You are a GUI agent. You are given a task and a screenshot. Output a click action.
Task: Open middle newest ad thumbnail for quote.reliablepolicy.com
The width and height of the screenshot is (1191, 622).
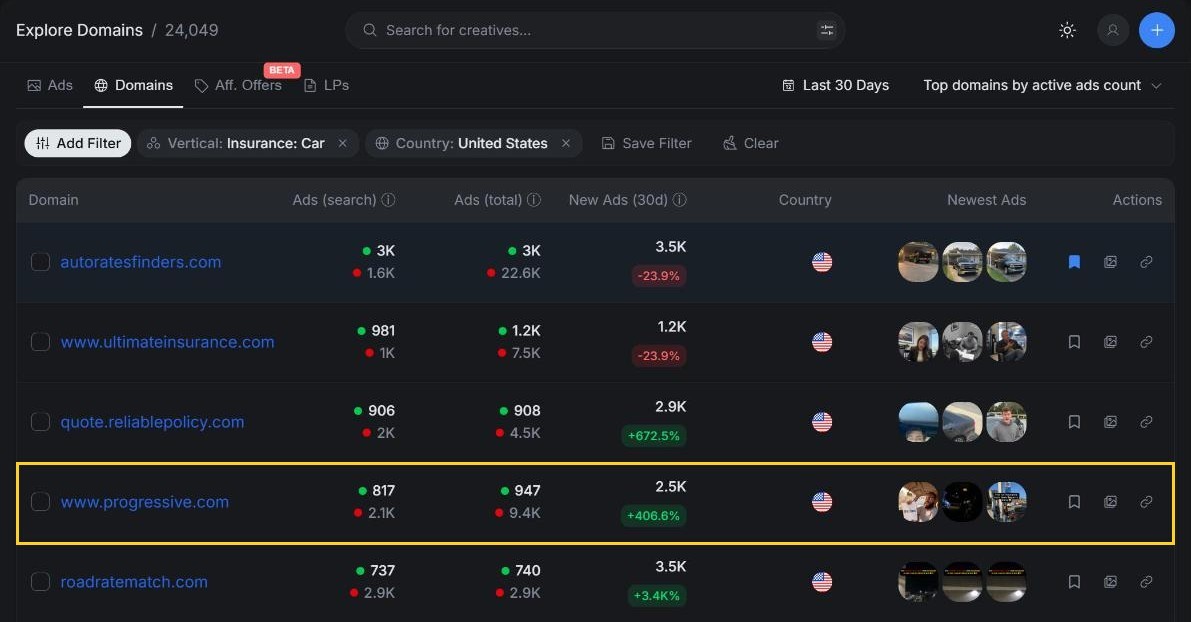click(x=962, y=422)
